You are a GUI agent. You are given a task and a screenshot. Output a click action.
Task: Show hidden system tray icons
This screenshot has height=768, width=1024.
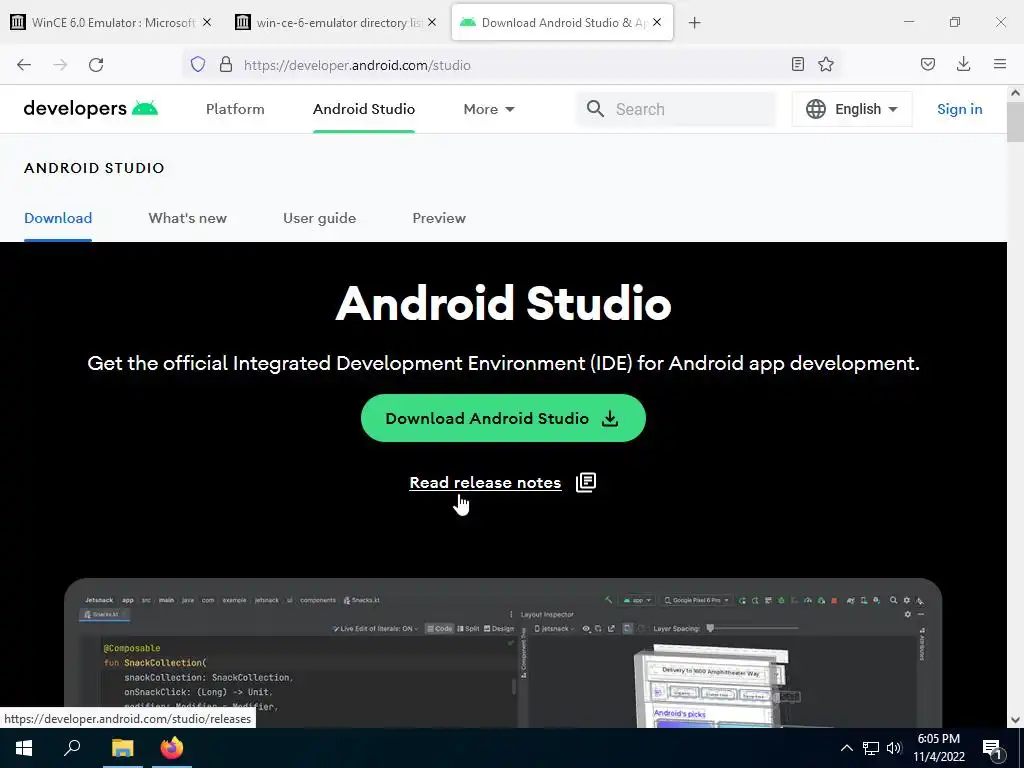[x=846, y=748]
